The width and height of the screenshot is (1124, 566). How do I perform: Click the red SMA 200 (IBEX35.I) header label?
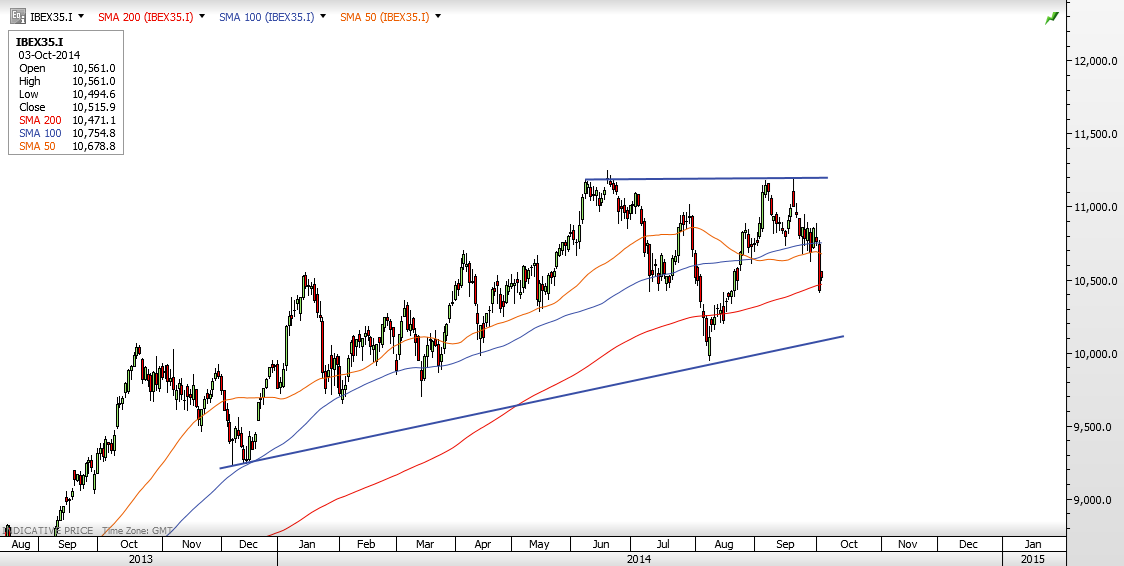tap(146, 16)
